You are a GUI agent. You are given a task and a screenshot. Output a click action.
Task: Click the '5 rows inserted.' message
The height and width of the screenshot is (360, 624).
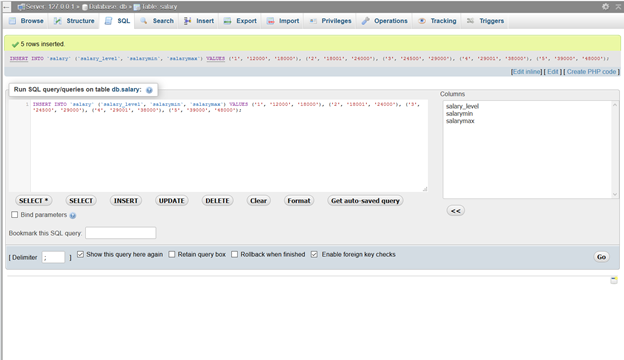[43, 44]
